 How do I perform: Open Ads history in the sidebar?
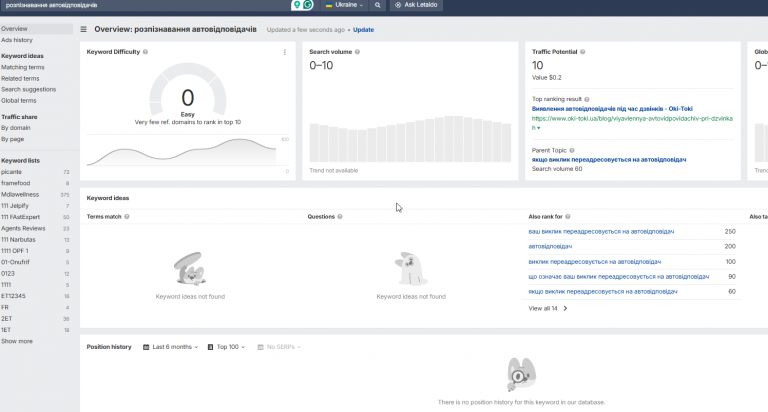(x=17, y=40)
